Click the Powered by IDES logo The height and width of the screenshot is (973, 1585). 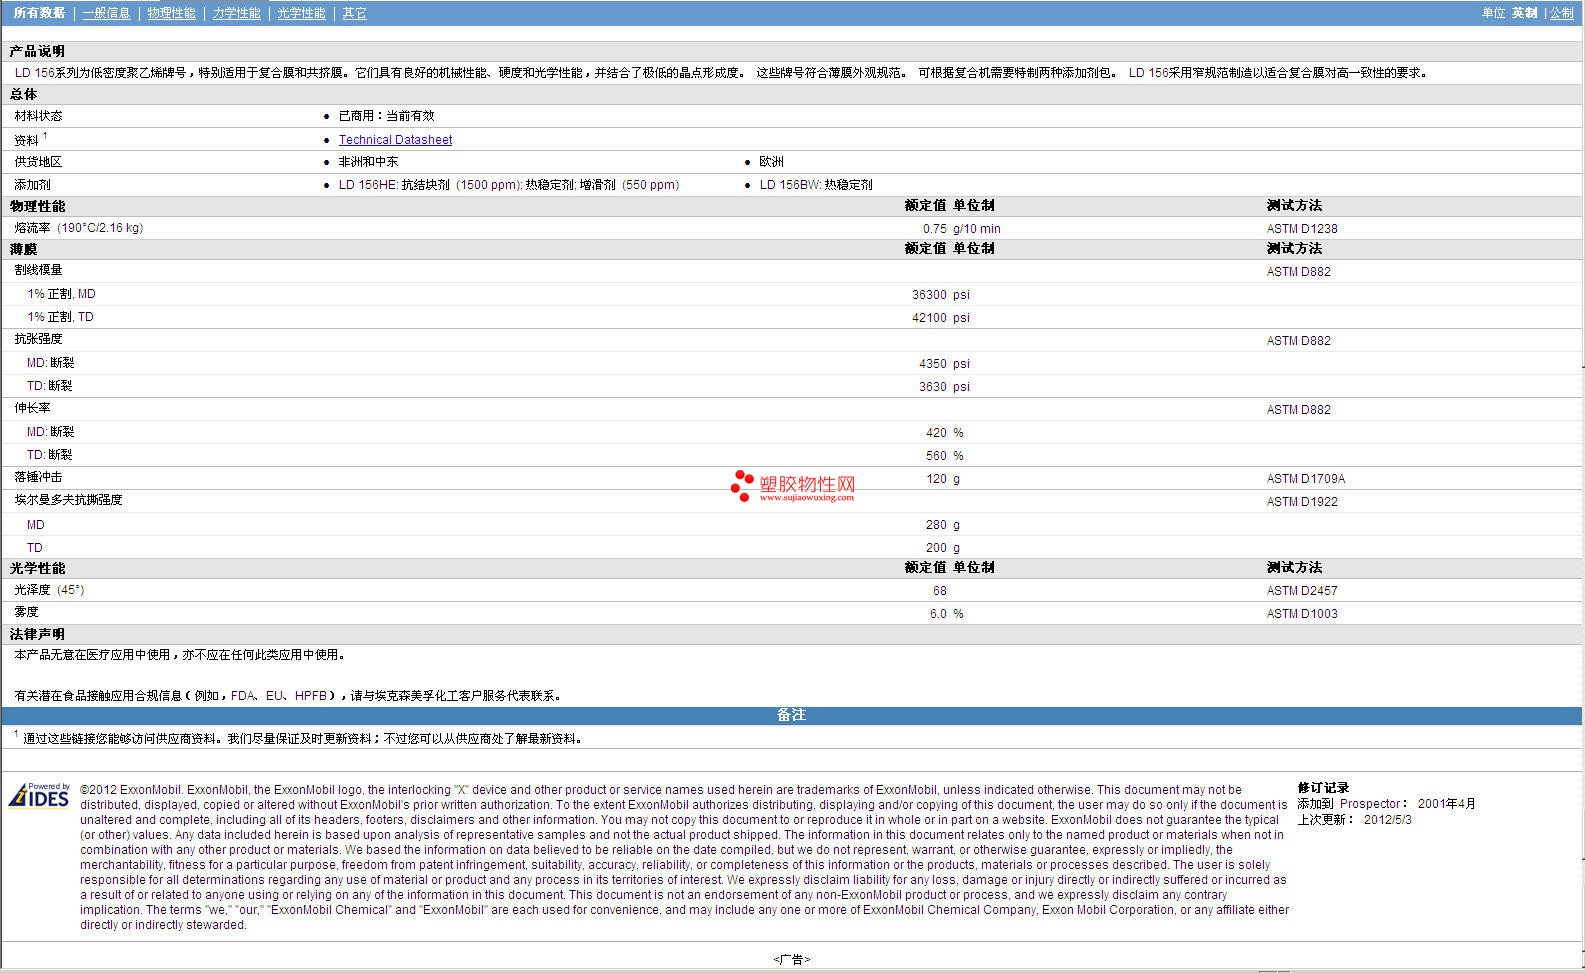[x=39, y=796]
